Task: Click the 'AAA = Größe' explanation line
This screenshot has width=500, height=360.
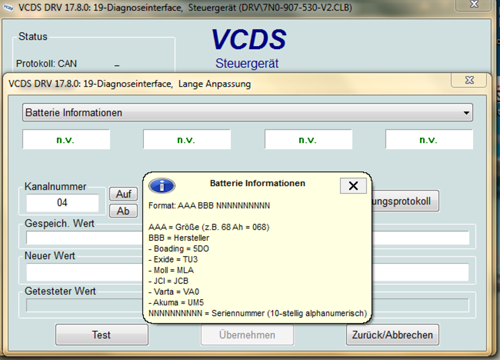Action: 209,227
